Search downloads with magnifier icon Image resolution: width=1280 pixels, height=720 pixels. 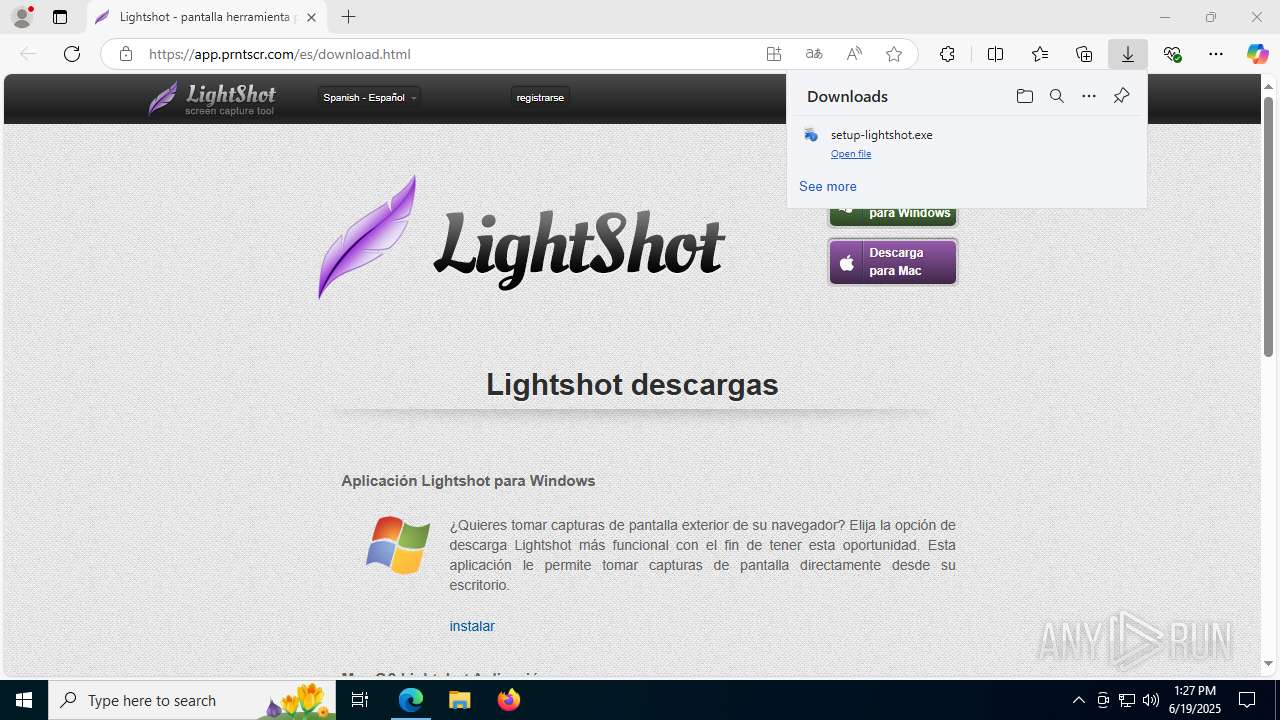tap(1057, 96)
